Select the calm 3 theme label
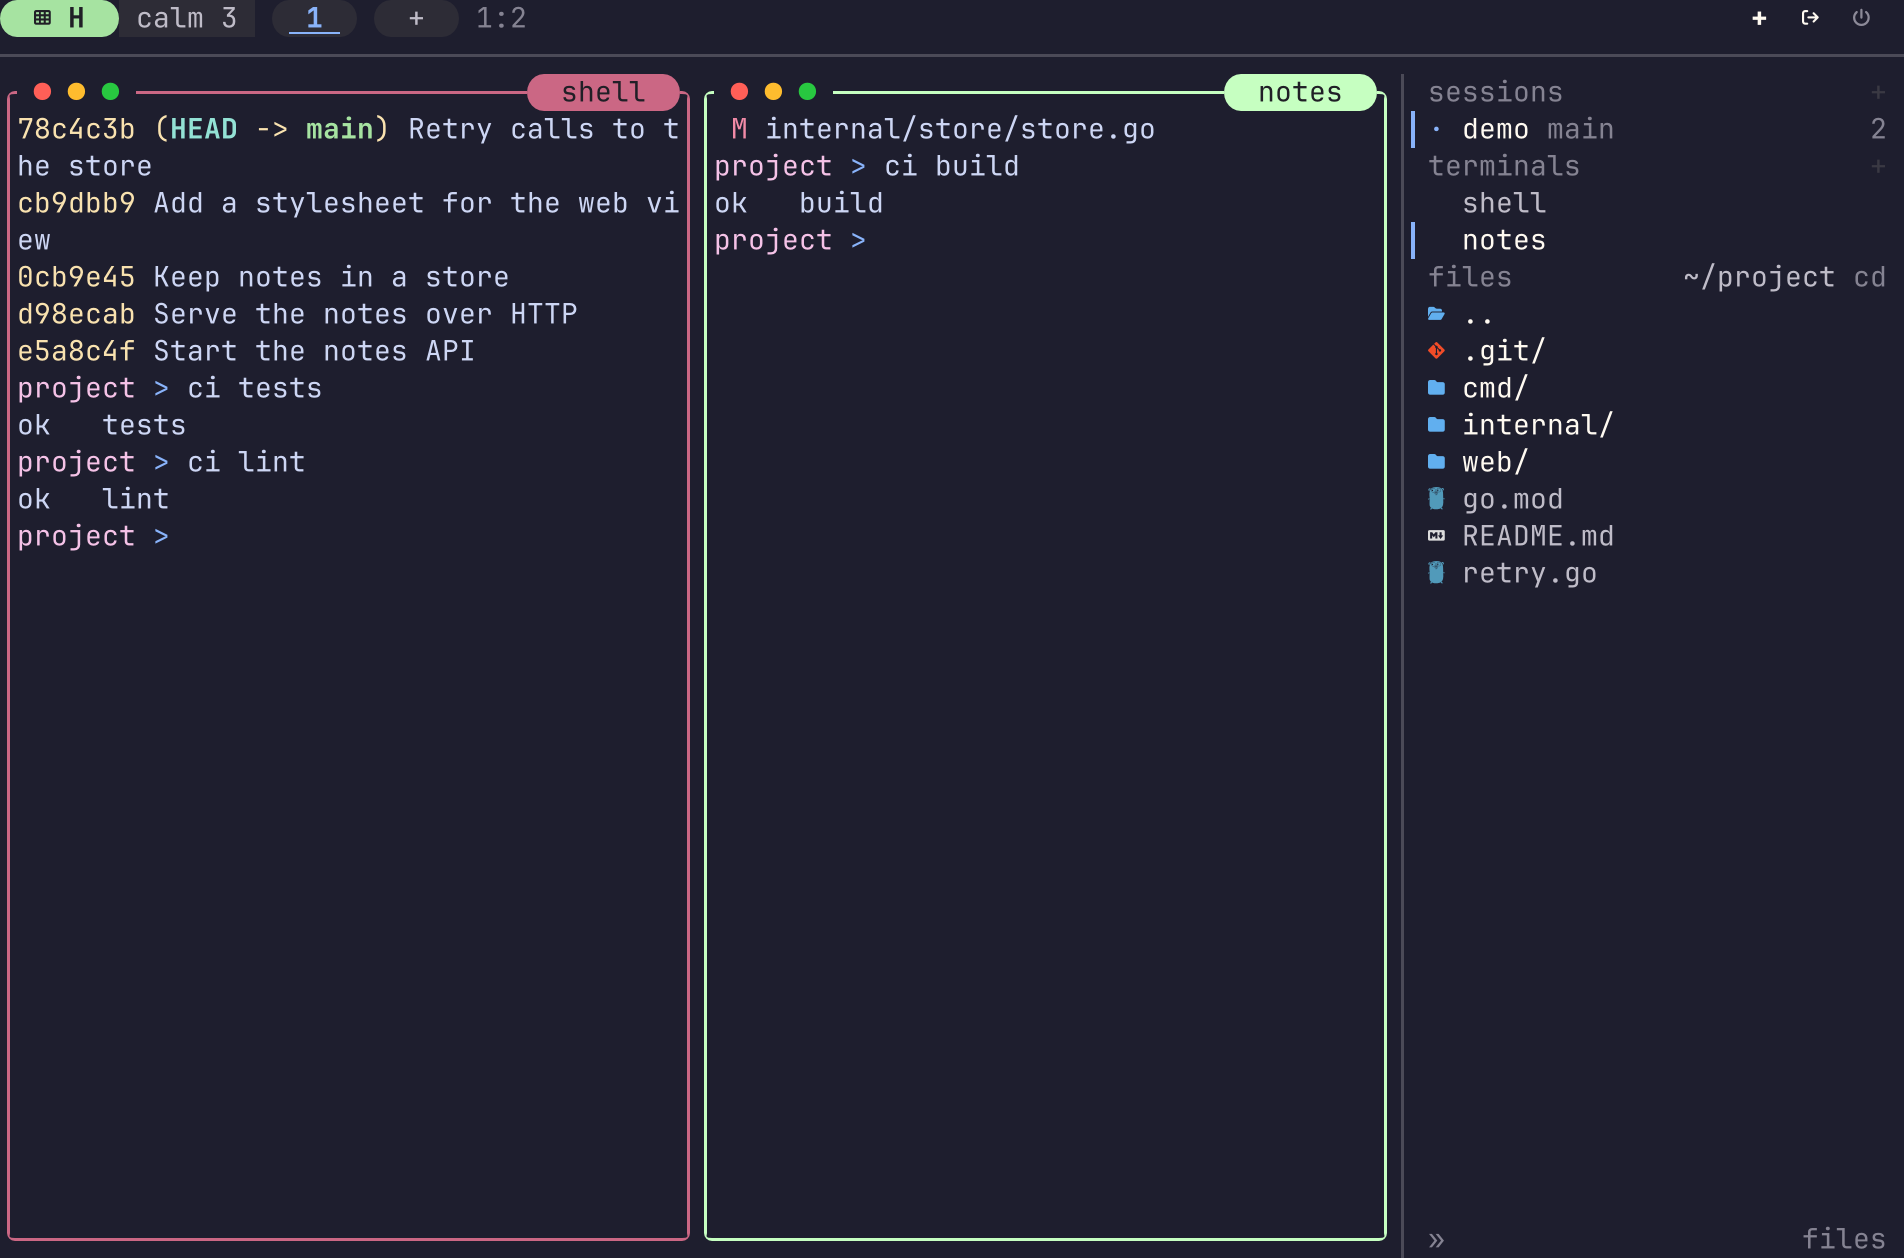The image size is (1904, 1258). [187, 18]
